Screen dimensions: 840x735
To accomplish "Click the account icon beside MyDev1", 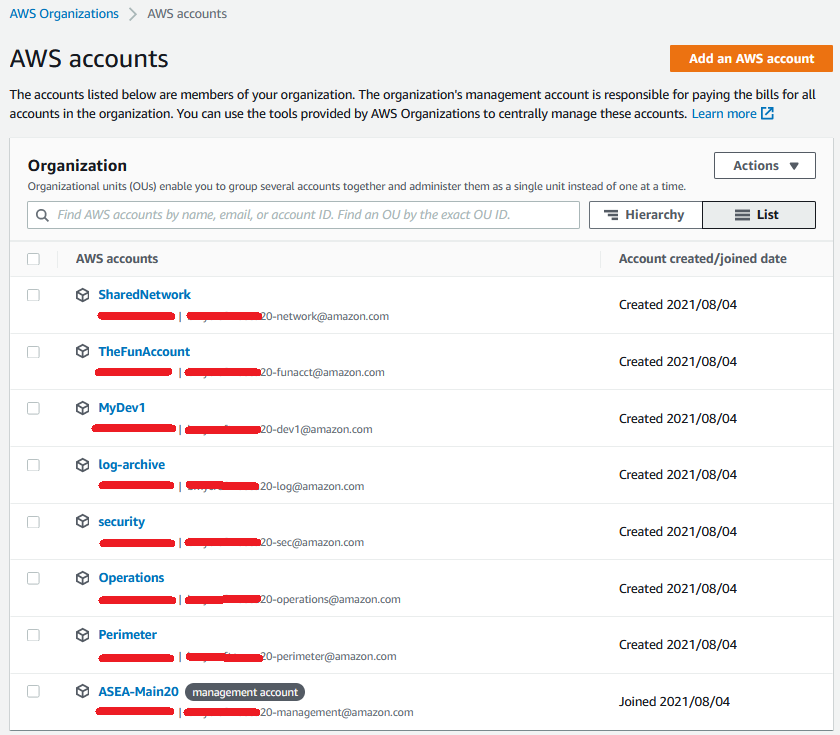I will click(82, 408).
